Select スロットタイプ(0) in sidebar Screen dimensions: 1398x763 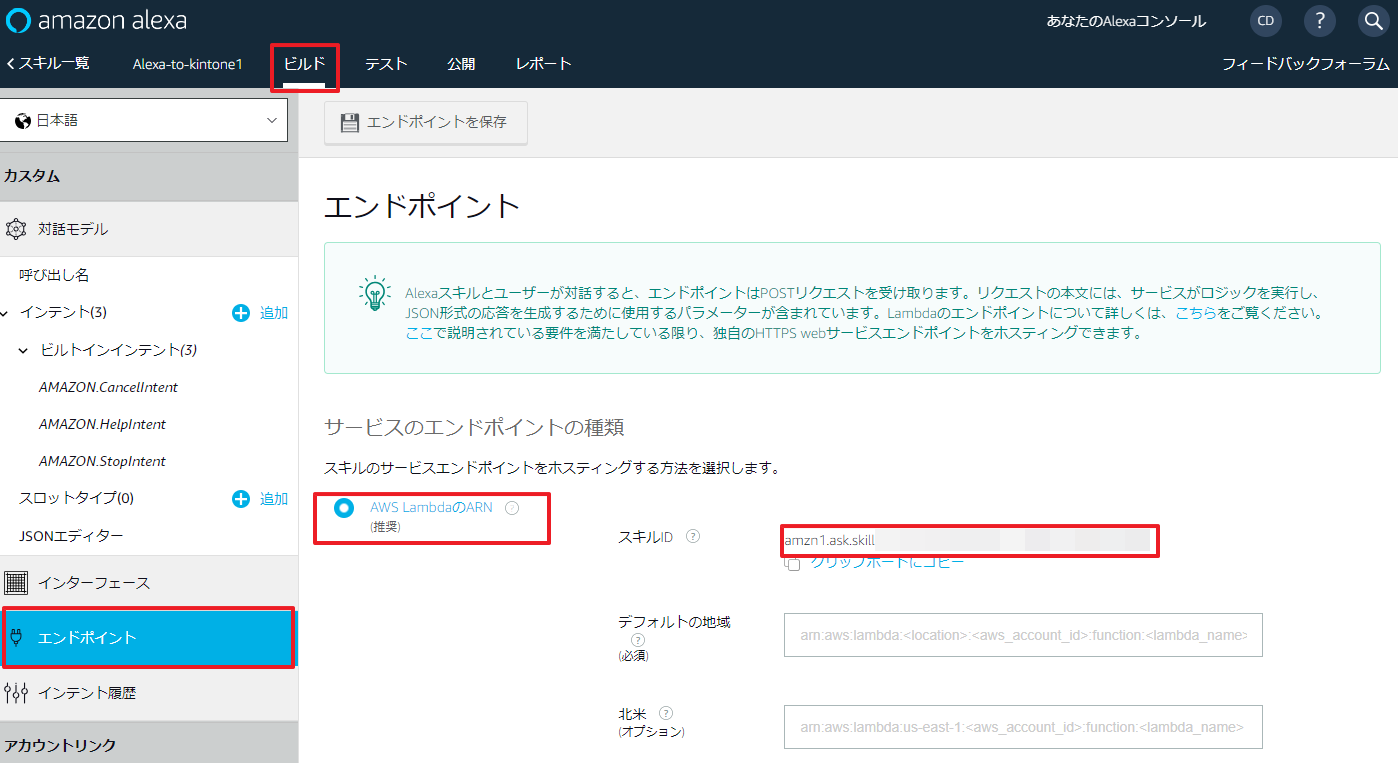76,498
